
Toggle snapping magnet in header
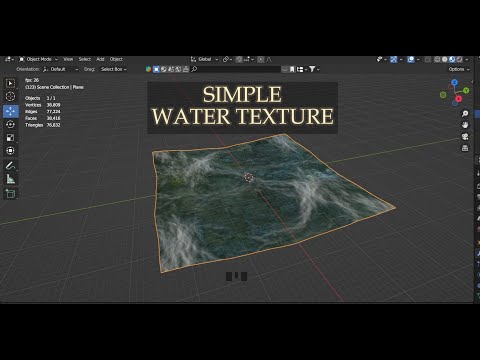239,59
